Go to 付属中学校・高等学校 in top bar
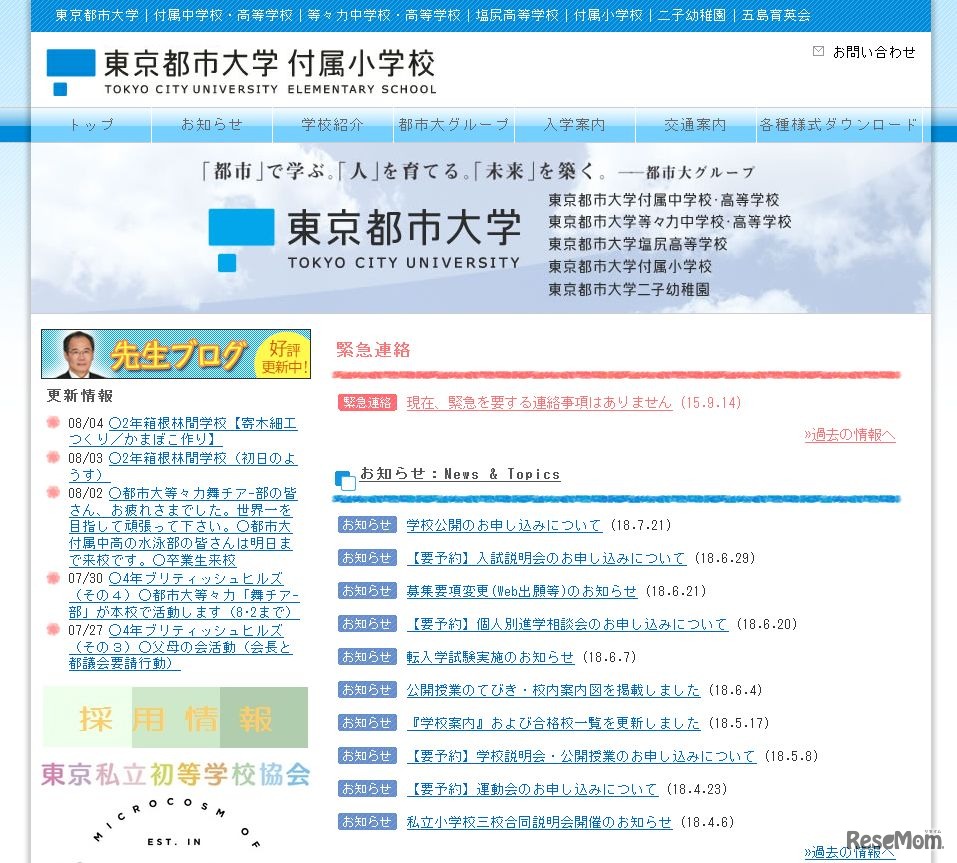This screenshot has height=863, width=957. click(223, 15)
